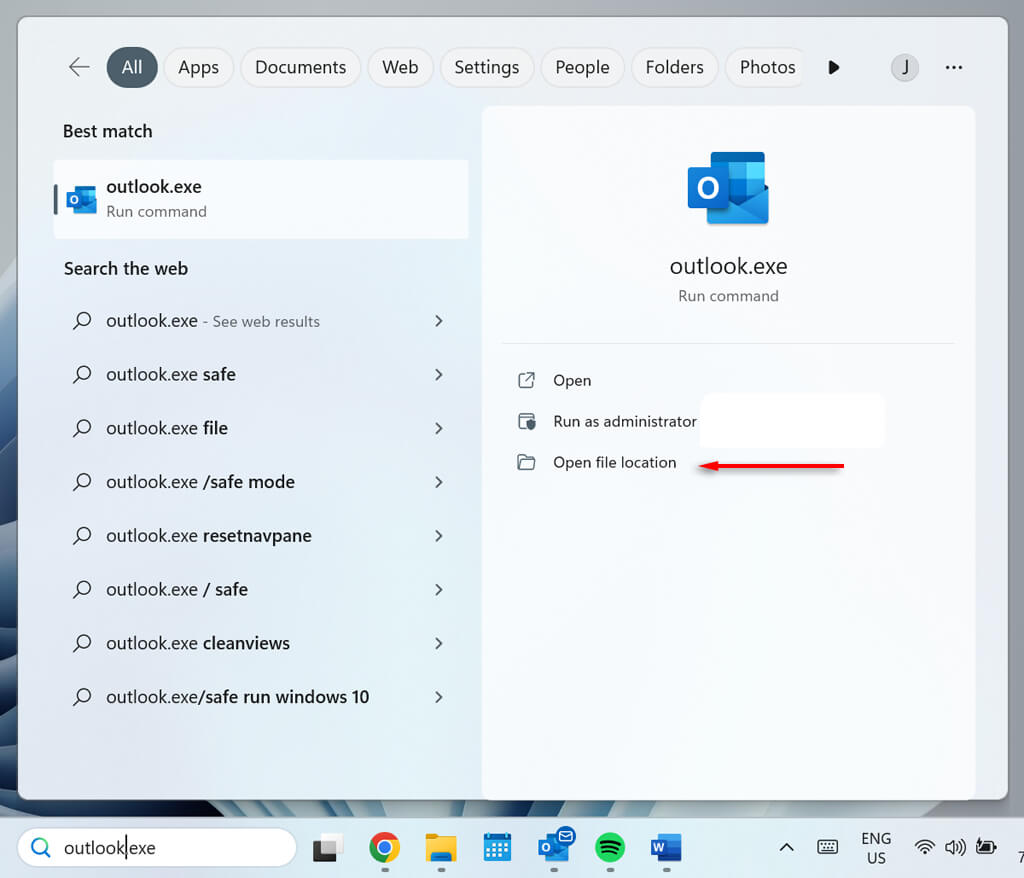This screenshot has height=878, width=1024.
Task: Go back with the left arrow icon
Action: (x=79, y=67)
